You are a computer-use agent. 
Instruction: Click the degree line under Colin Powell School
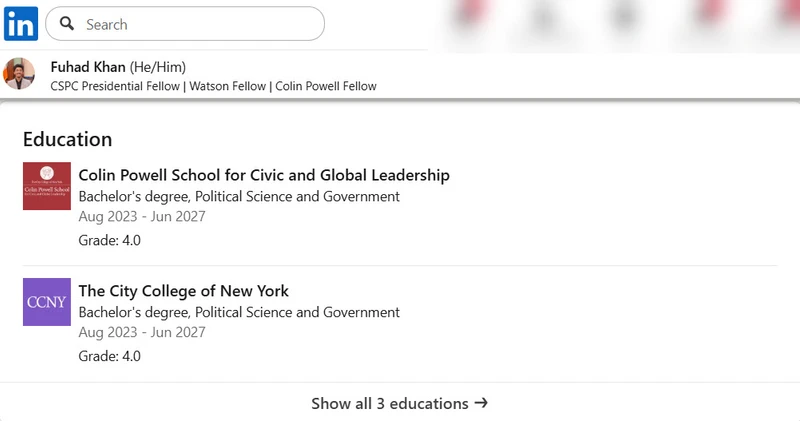pyautogui.click(x=239, y=196)
